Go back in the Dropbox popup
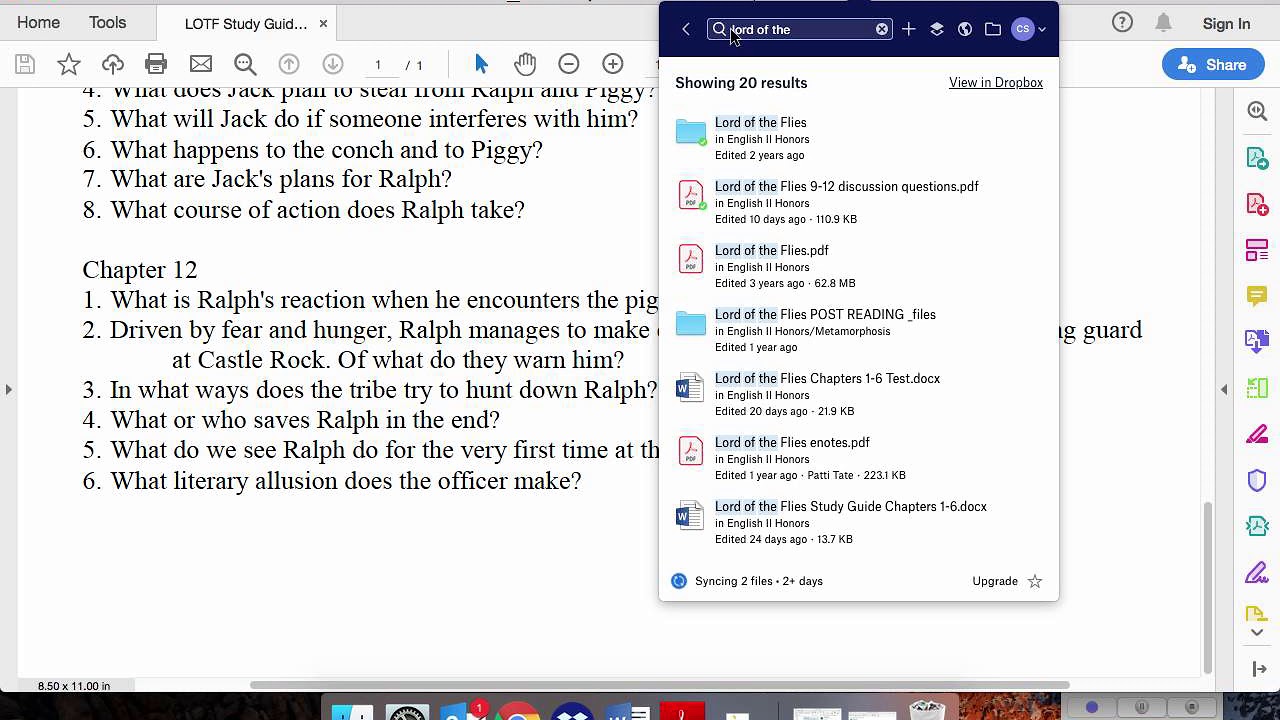The image size is (1280, 720). click(x=686, y=30)
